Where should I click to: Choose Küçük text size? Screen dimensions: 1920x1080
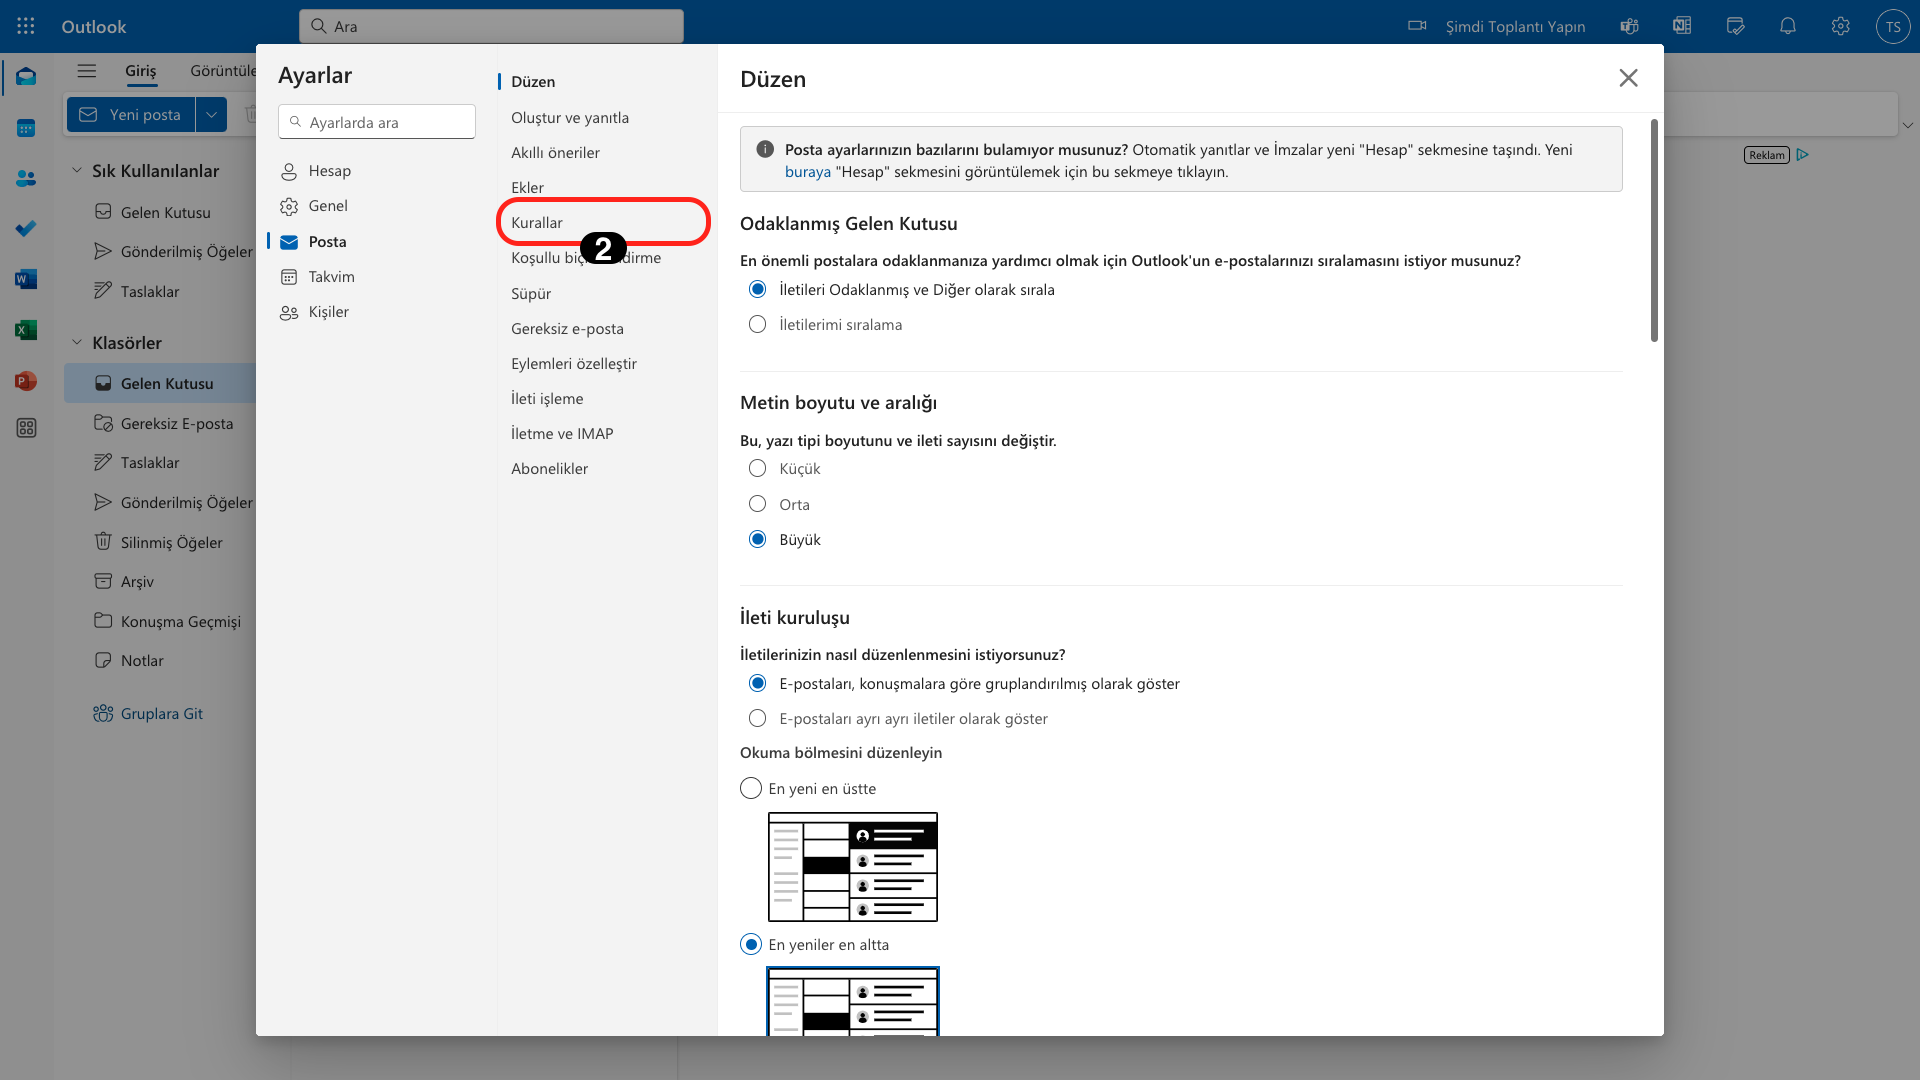point(758,468)
